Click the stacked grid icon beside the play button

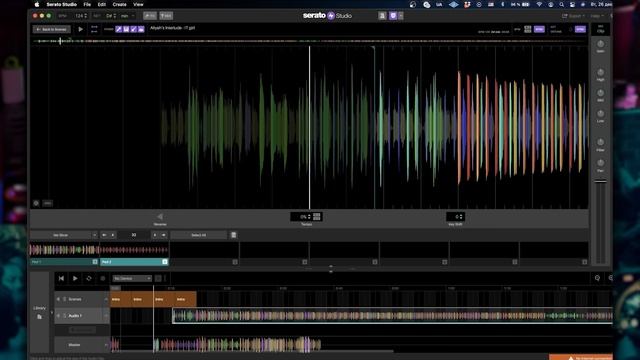[94, 29]
